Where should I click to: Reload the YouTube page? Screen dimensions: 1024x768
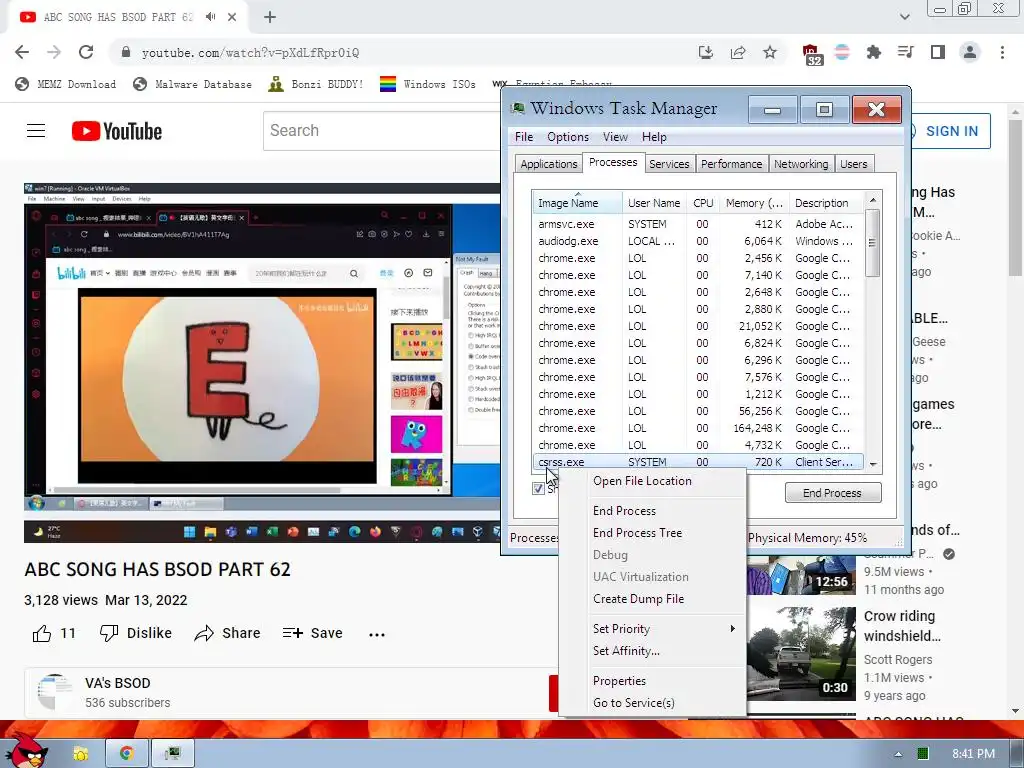(86, 52)
